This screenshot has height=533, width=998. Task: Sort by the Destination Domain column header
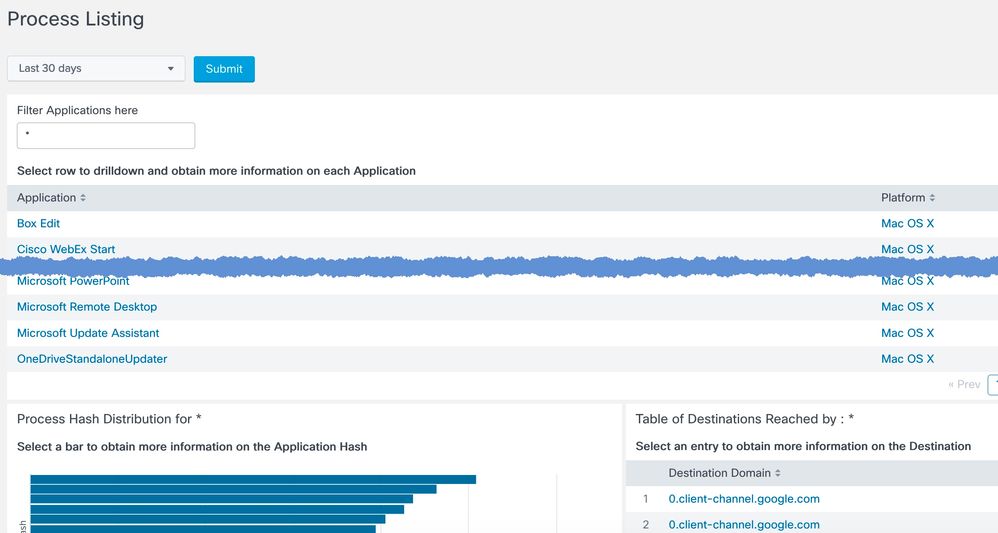pyautogui.click(x=724, y=473)
